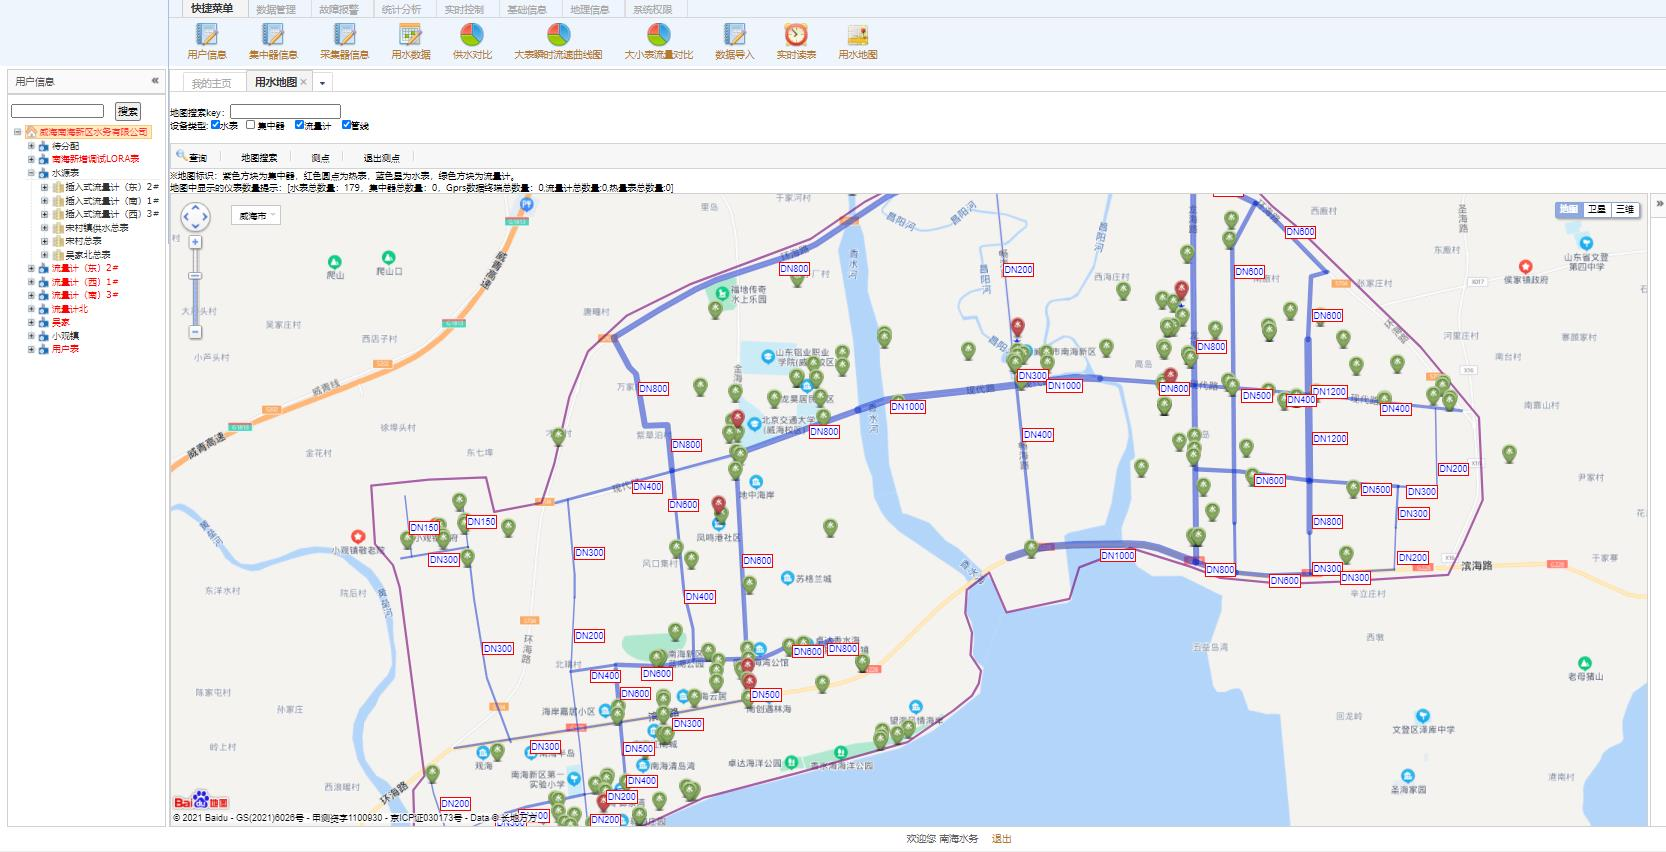Image resolution: width=1666 pixels, height=852 pixels.
Task: Click the 实时读表 clock icon
Action: 796,36
